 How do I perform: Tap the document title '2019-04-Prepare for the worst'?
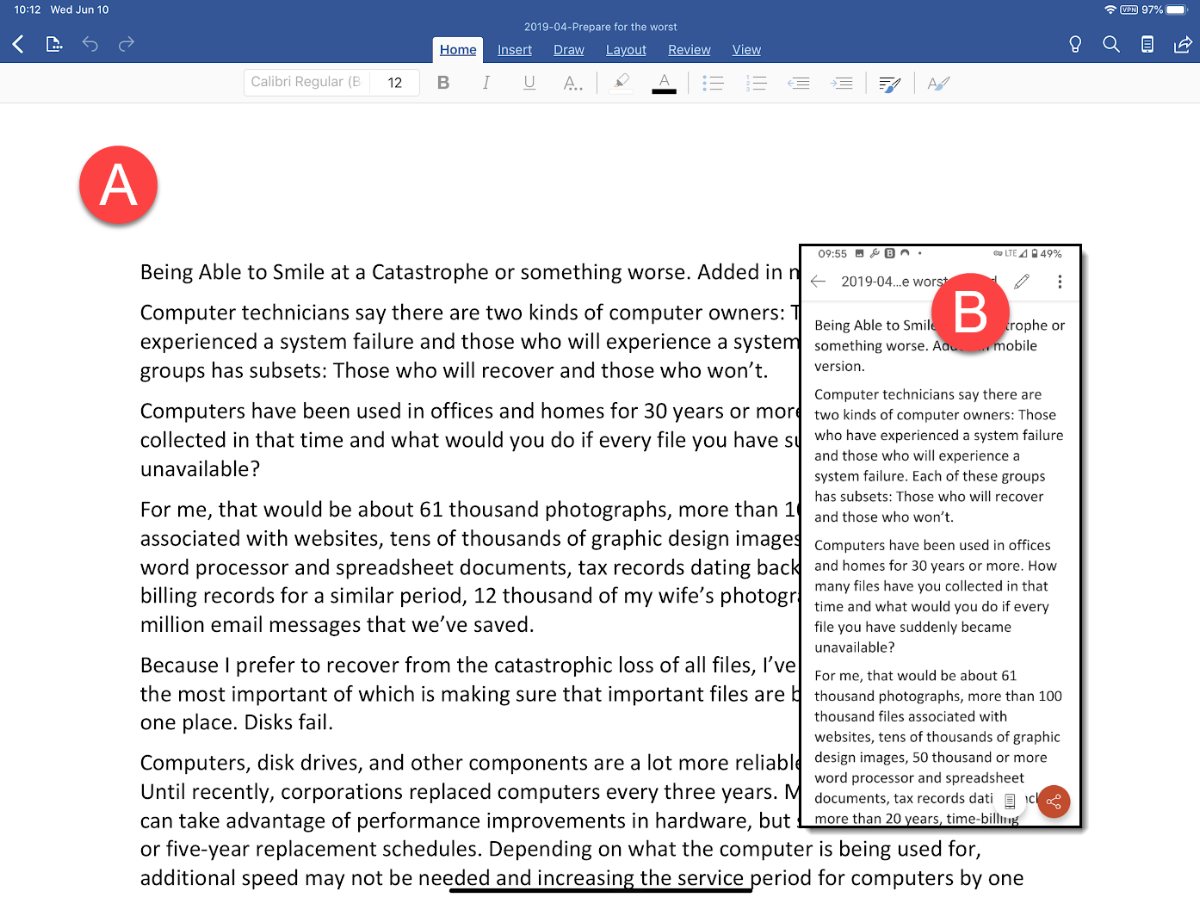point(600,27)
